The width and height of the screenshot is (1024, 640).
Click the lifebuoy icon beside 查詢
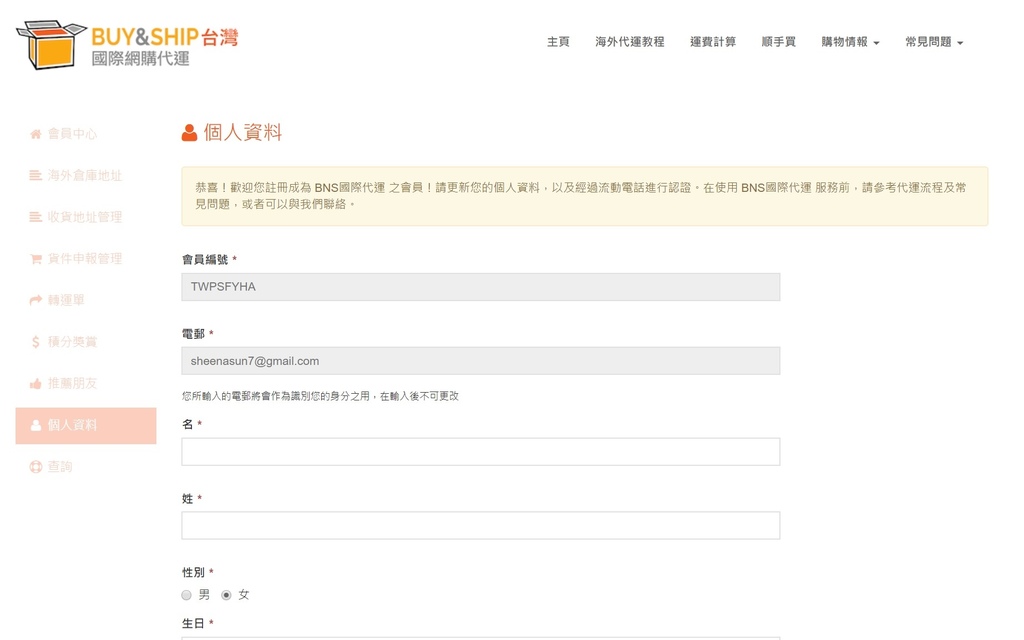coord(36,467)
